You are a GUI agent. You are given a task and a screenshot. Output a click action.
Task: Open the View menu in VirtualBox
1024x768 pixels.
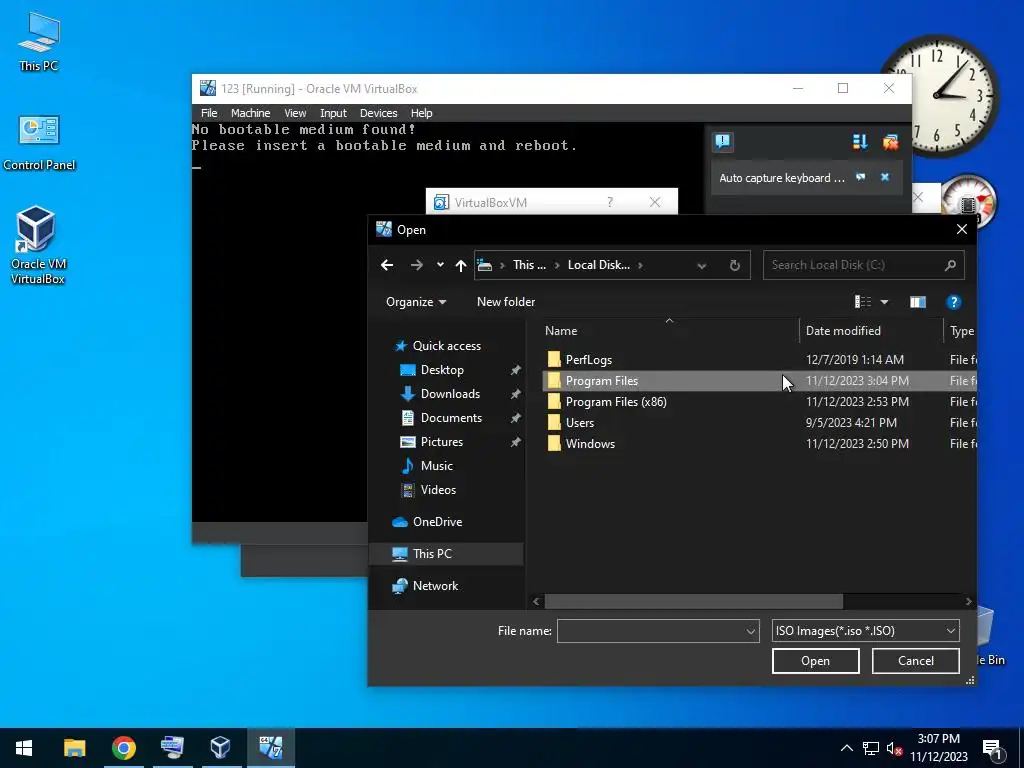[295, 113]
